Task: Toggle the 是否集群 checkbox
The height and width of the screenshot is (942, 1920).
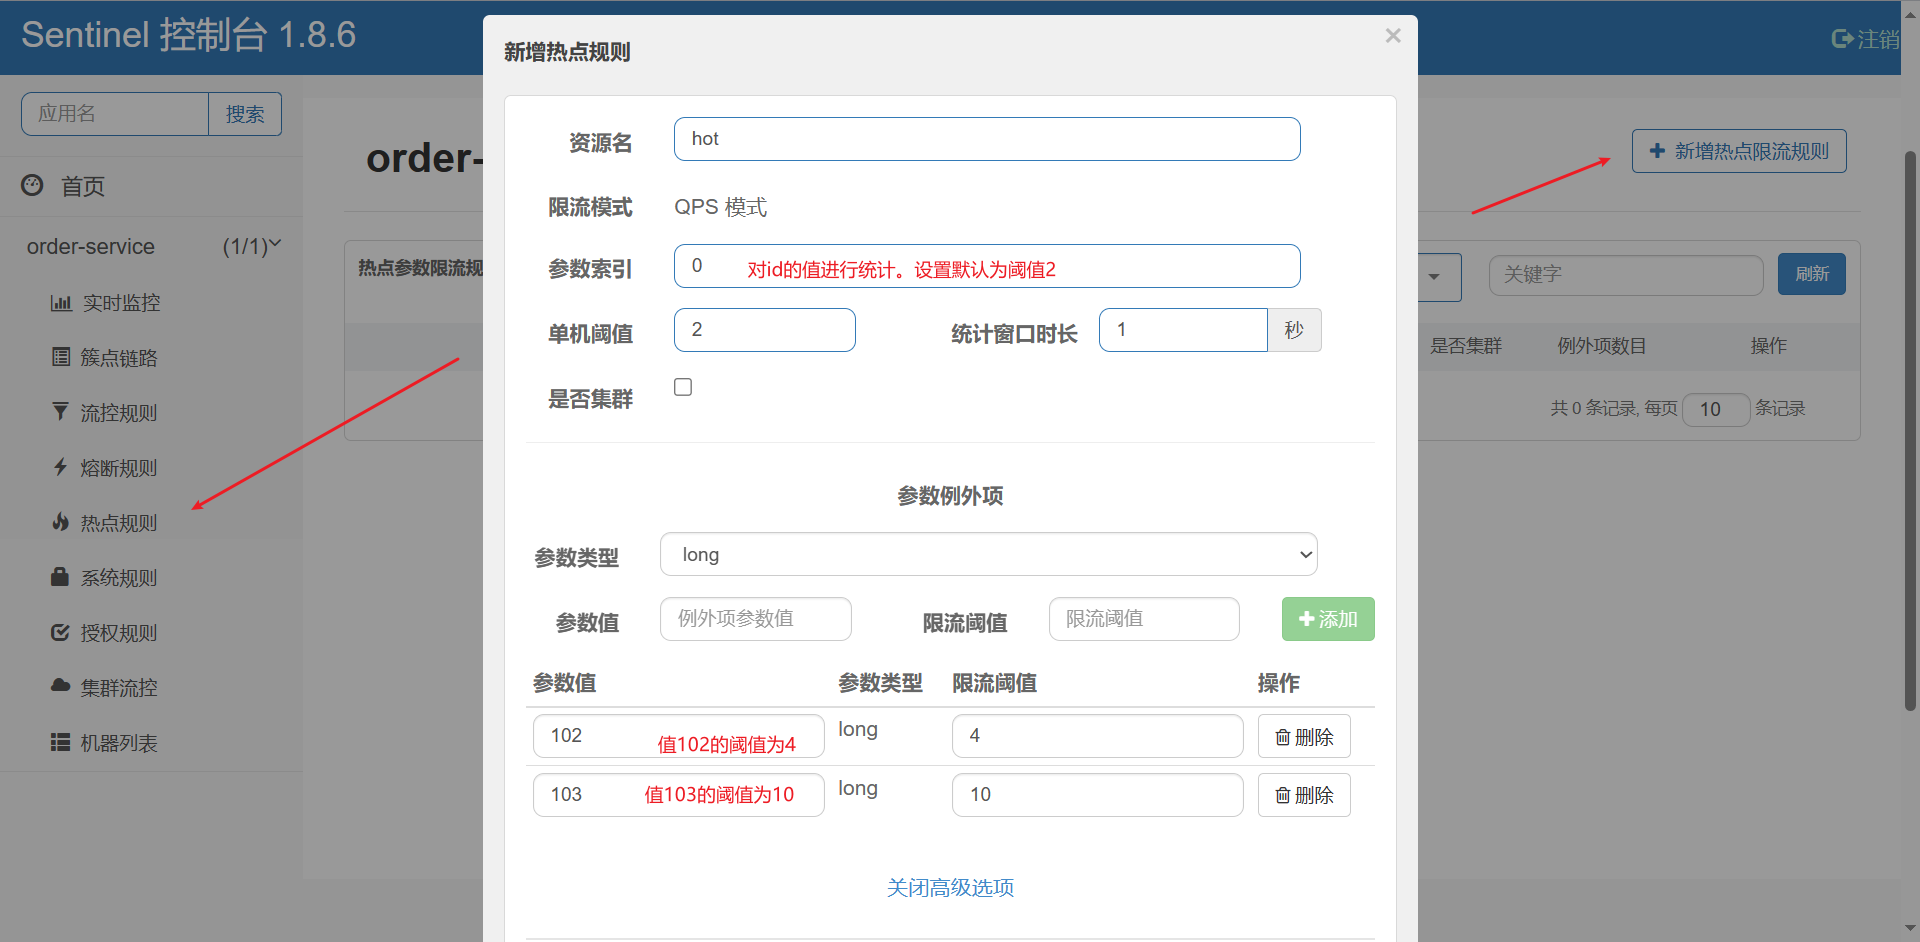Action: (683, 387)
